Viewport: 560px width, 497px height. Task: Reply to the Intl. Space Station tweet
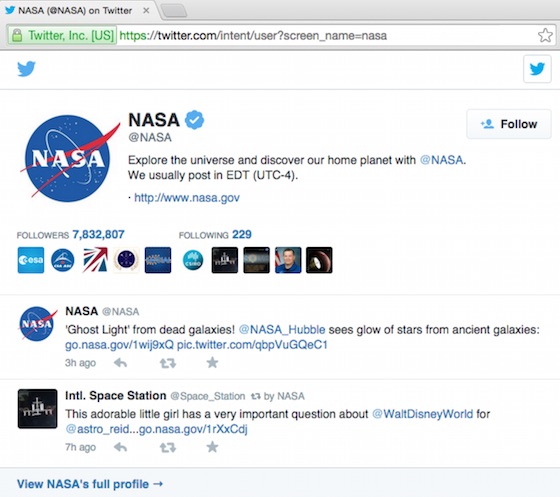point(120,447)
